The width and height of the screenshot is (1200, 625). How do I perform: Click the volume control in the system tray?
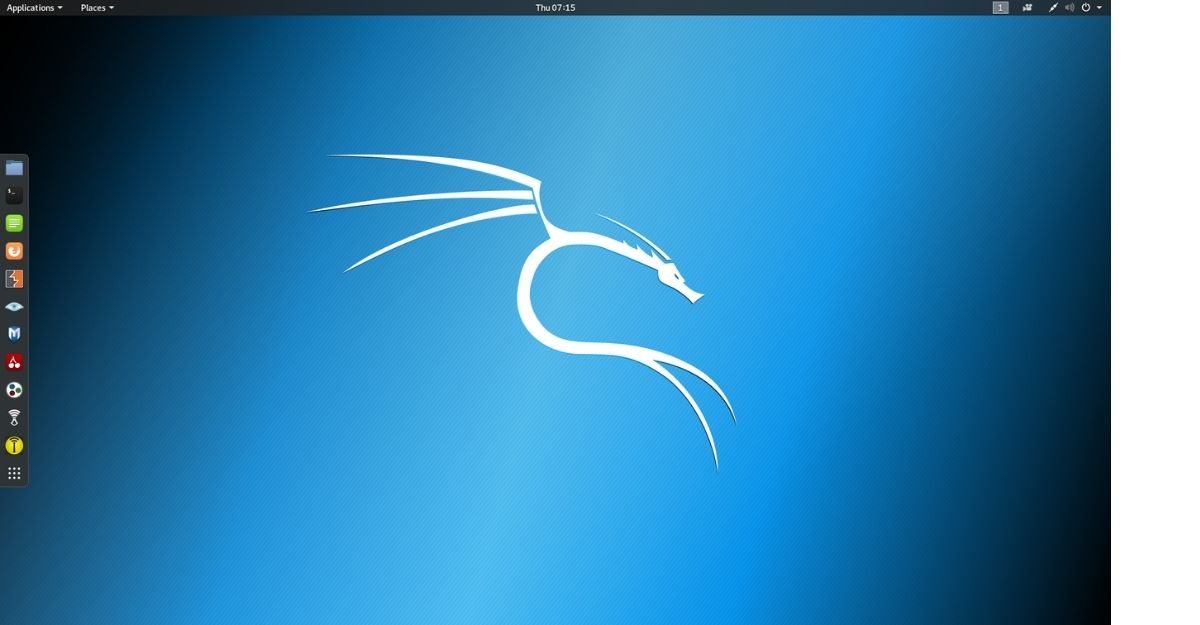click(x=1068, y=7)
